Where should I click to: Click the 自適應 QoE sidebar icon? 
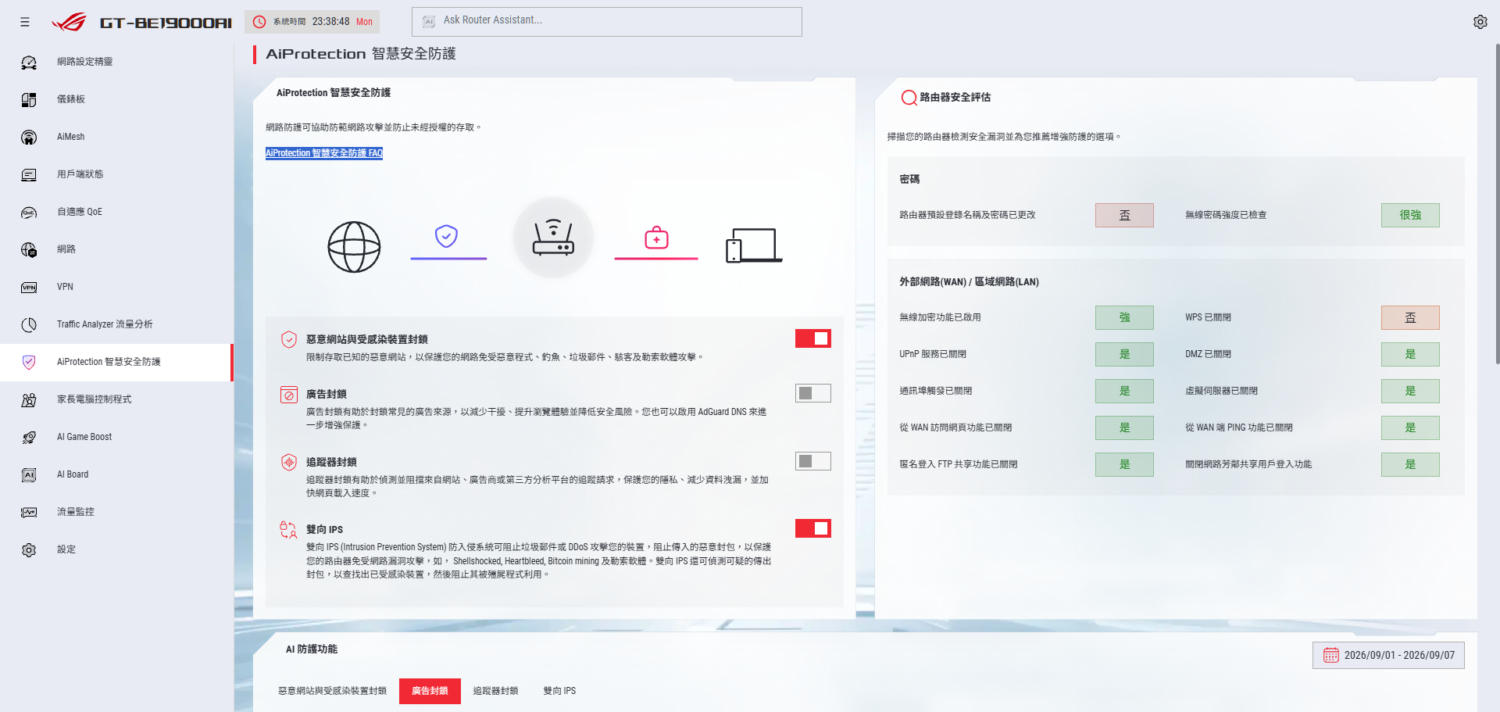click(x=29, y=212)
